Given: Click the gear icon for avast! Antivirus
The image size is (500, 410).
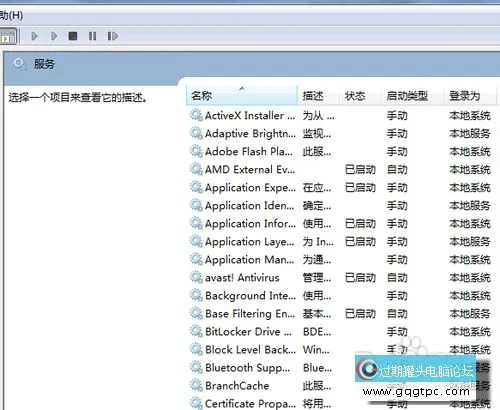Looking at the screenshot, I should 196,277.
